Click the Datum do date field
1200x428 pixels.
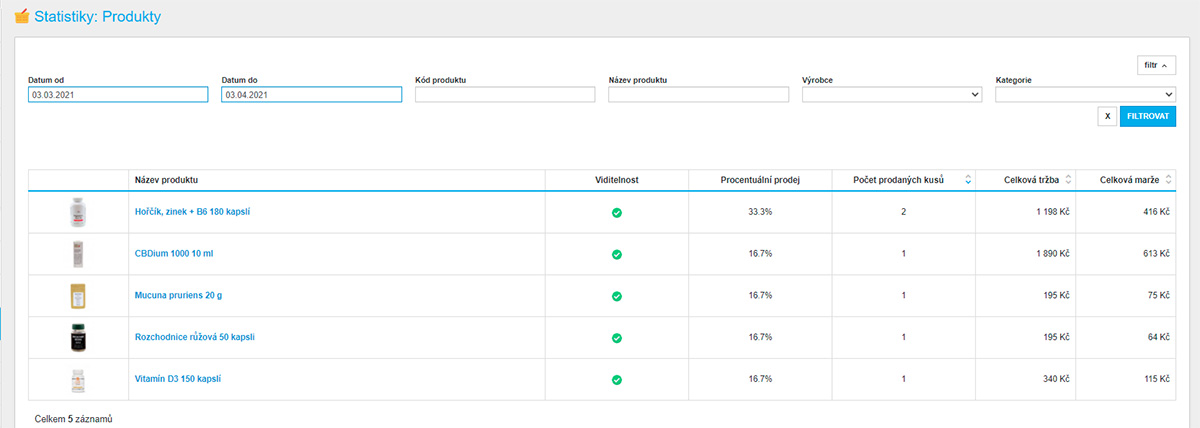pyautogui.click(x=311, y=95)
